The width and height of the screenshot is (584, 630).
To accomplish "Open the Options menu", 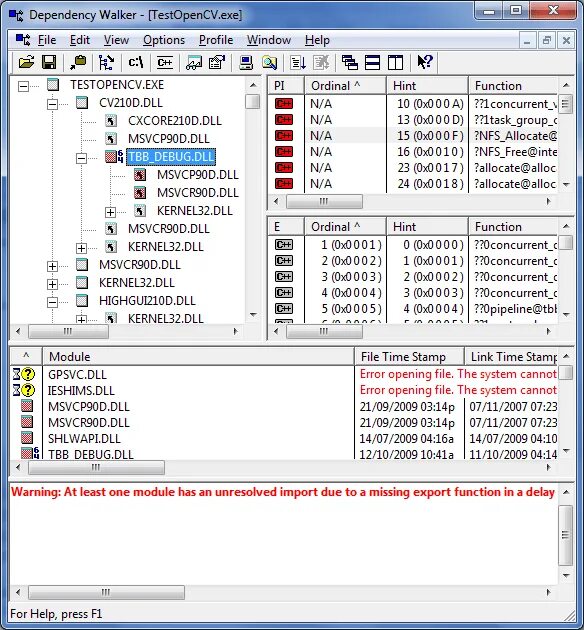I will 164,40.
